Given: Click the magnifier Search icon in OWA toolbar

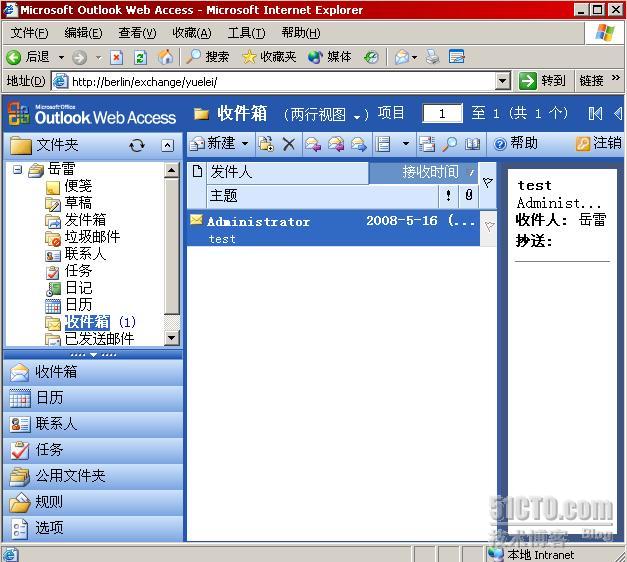Looking at the screenshot, I should point(449,144).
